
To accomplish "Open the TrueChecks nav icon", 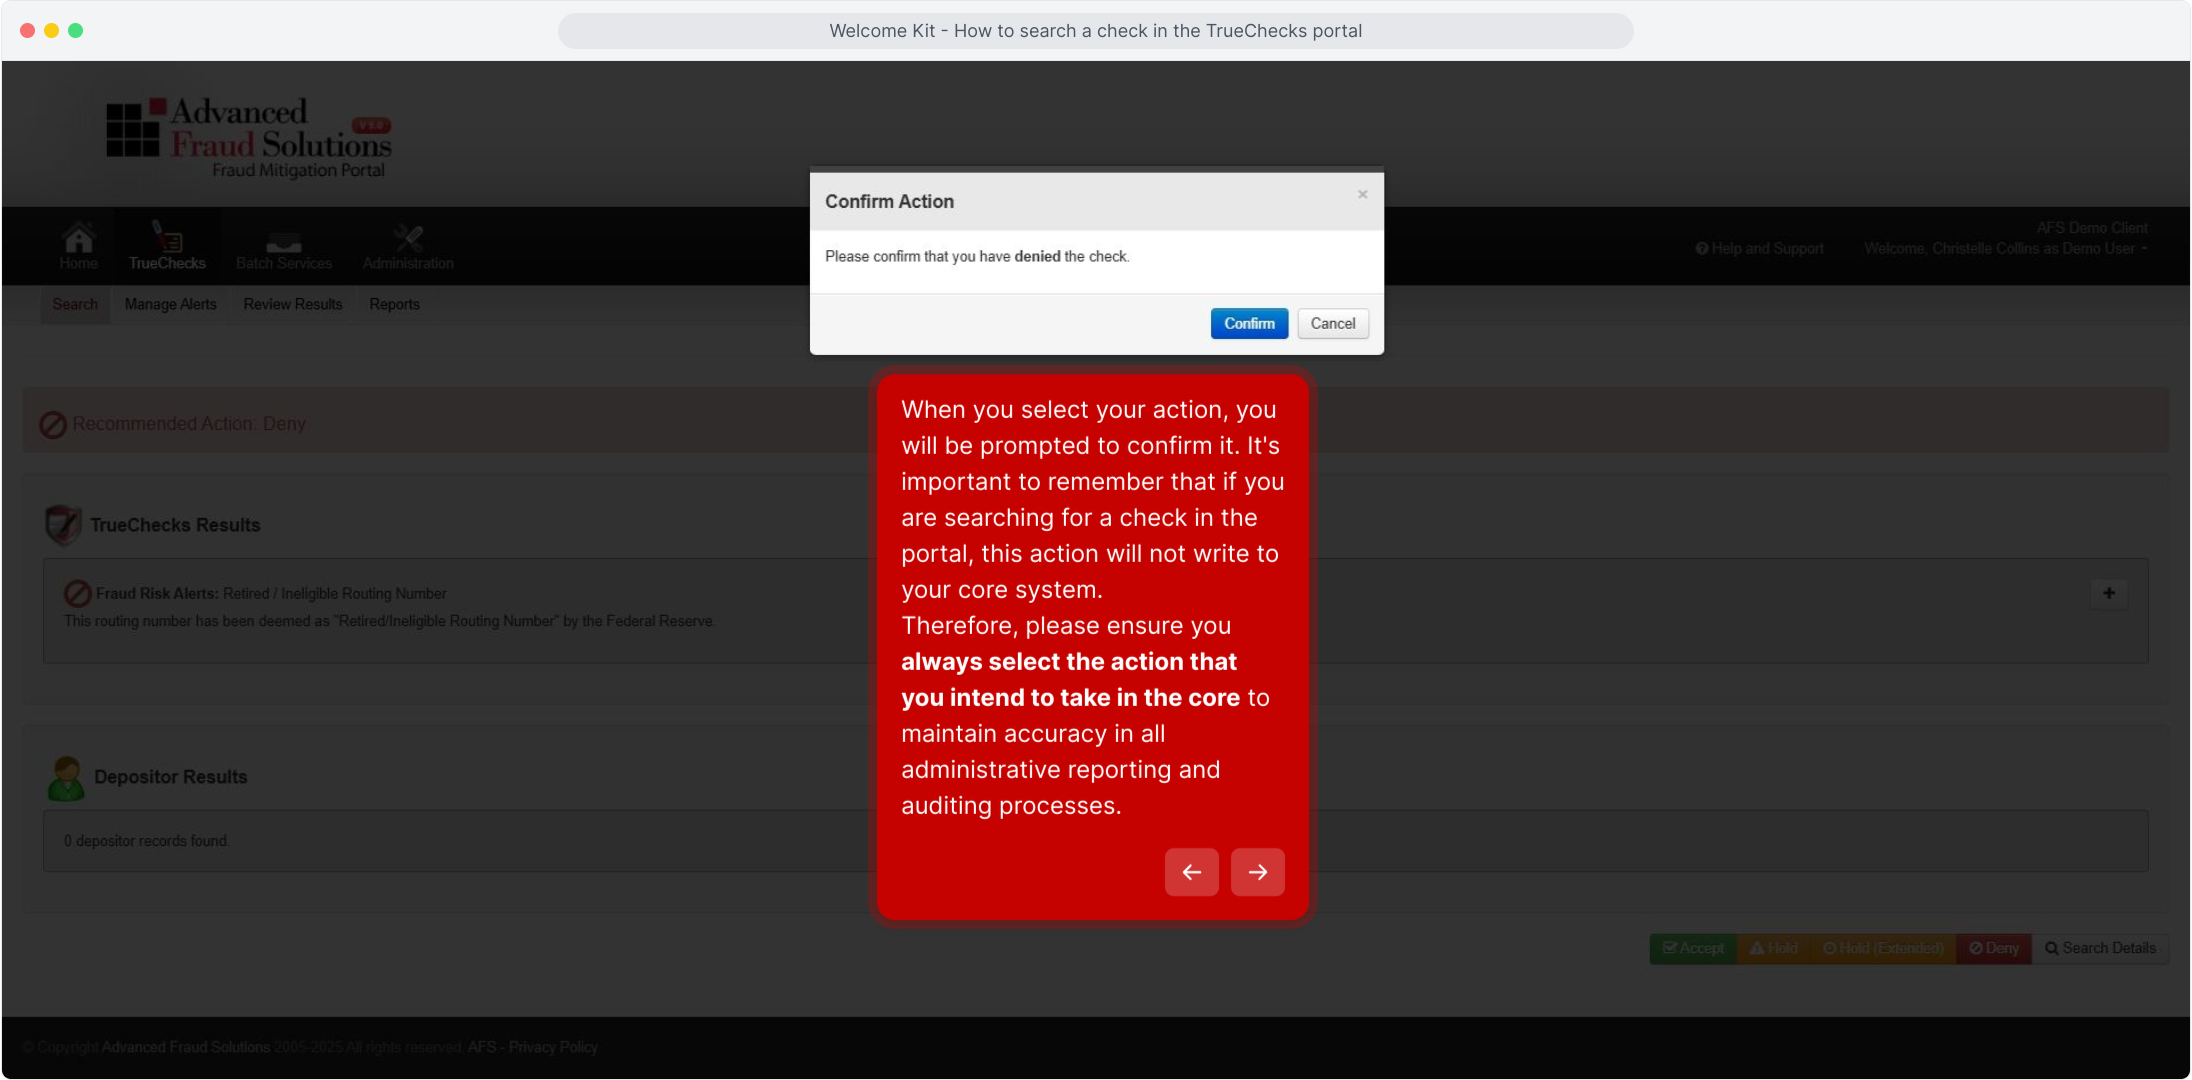I will pyautogui.click(x=167, y=236).
